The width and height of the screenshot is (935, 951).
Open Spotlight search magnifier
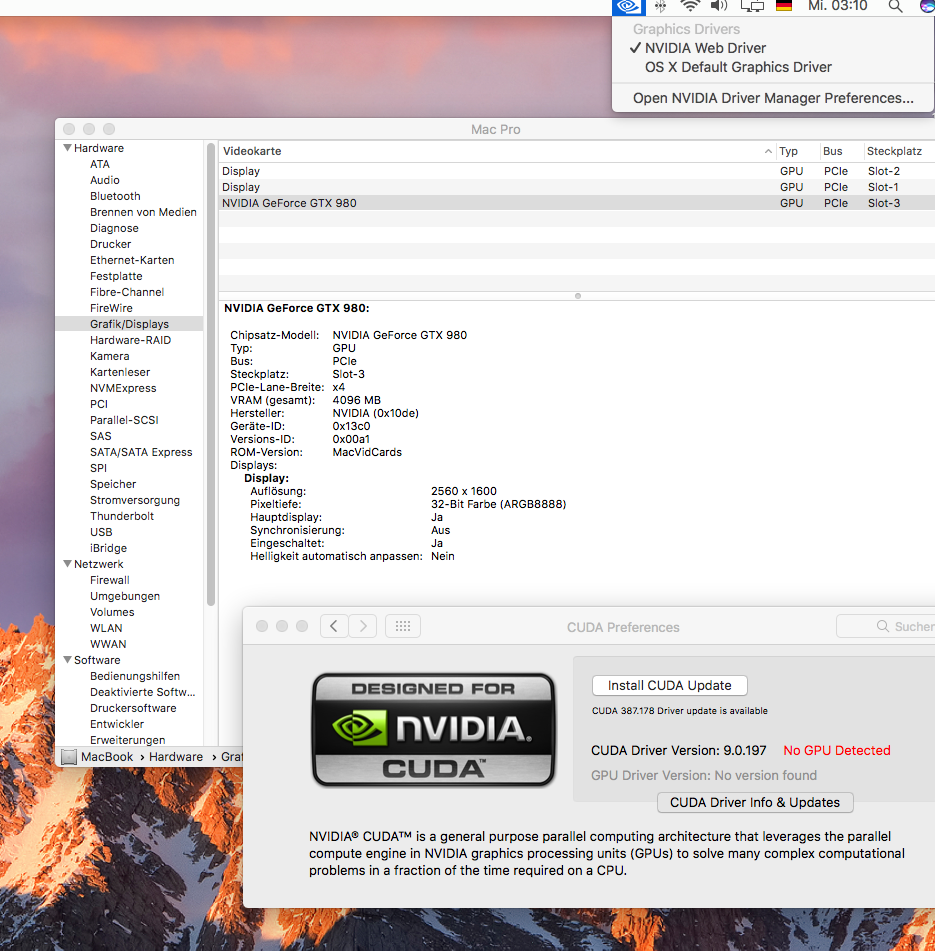click(895, 7)
